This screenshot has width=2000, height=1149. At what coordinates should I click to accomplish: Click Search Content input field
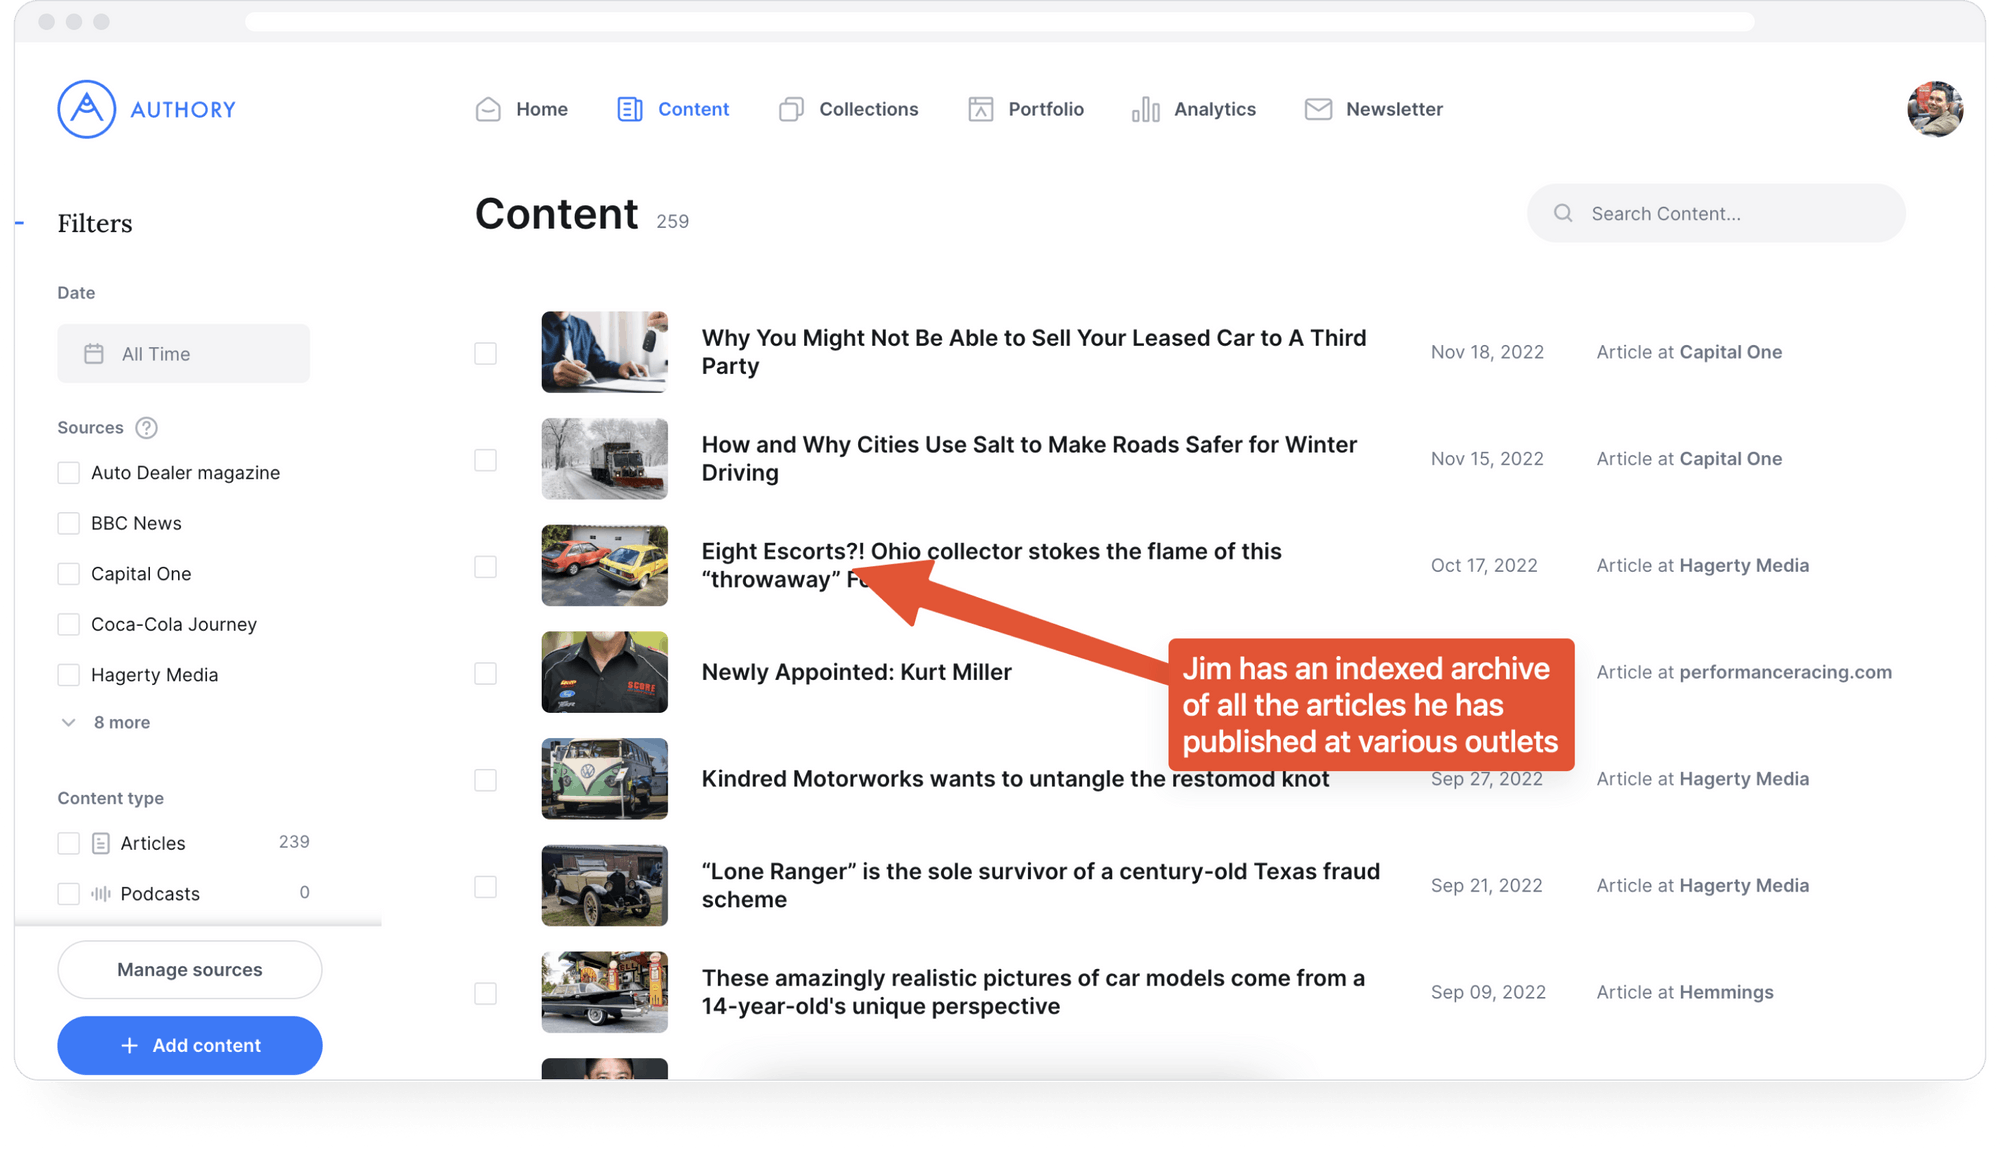[1716, 213]
